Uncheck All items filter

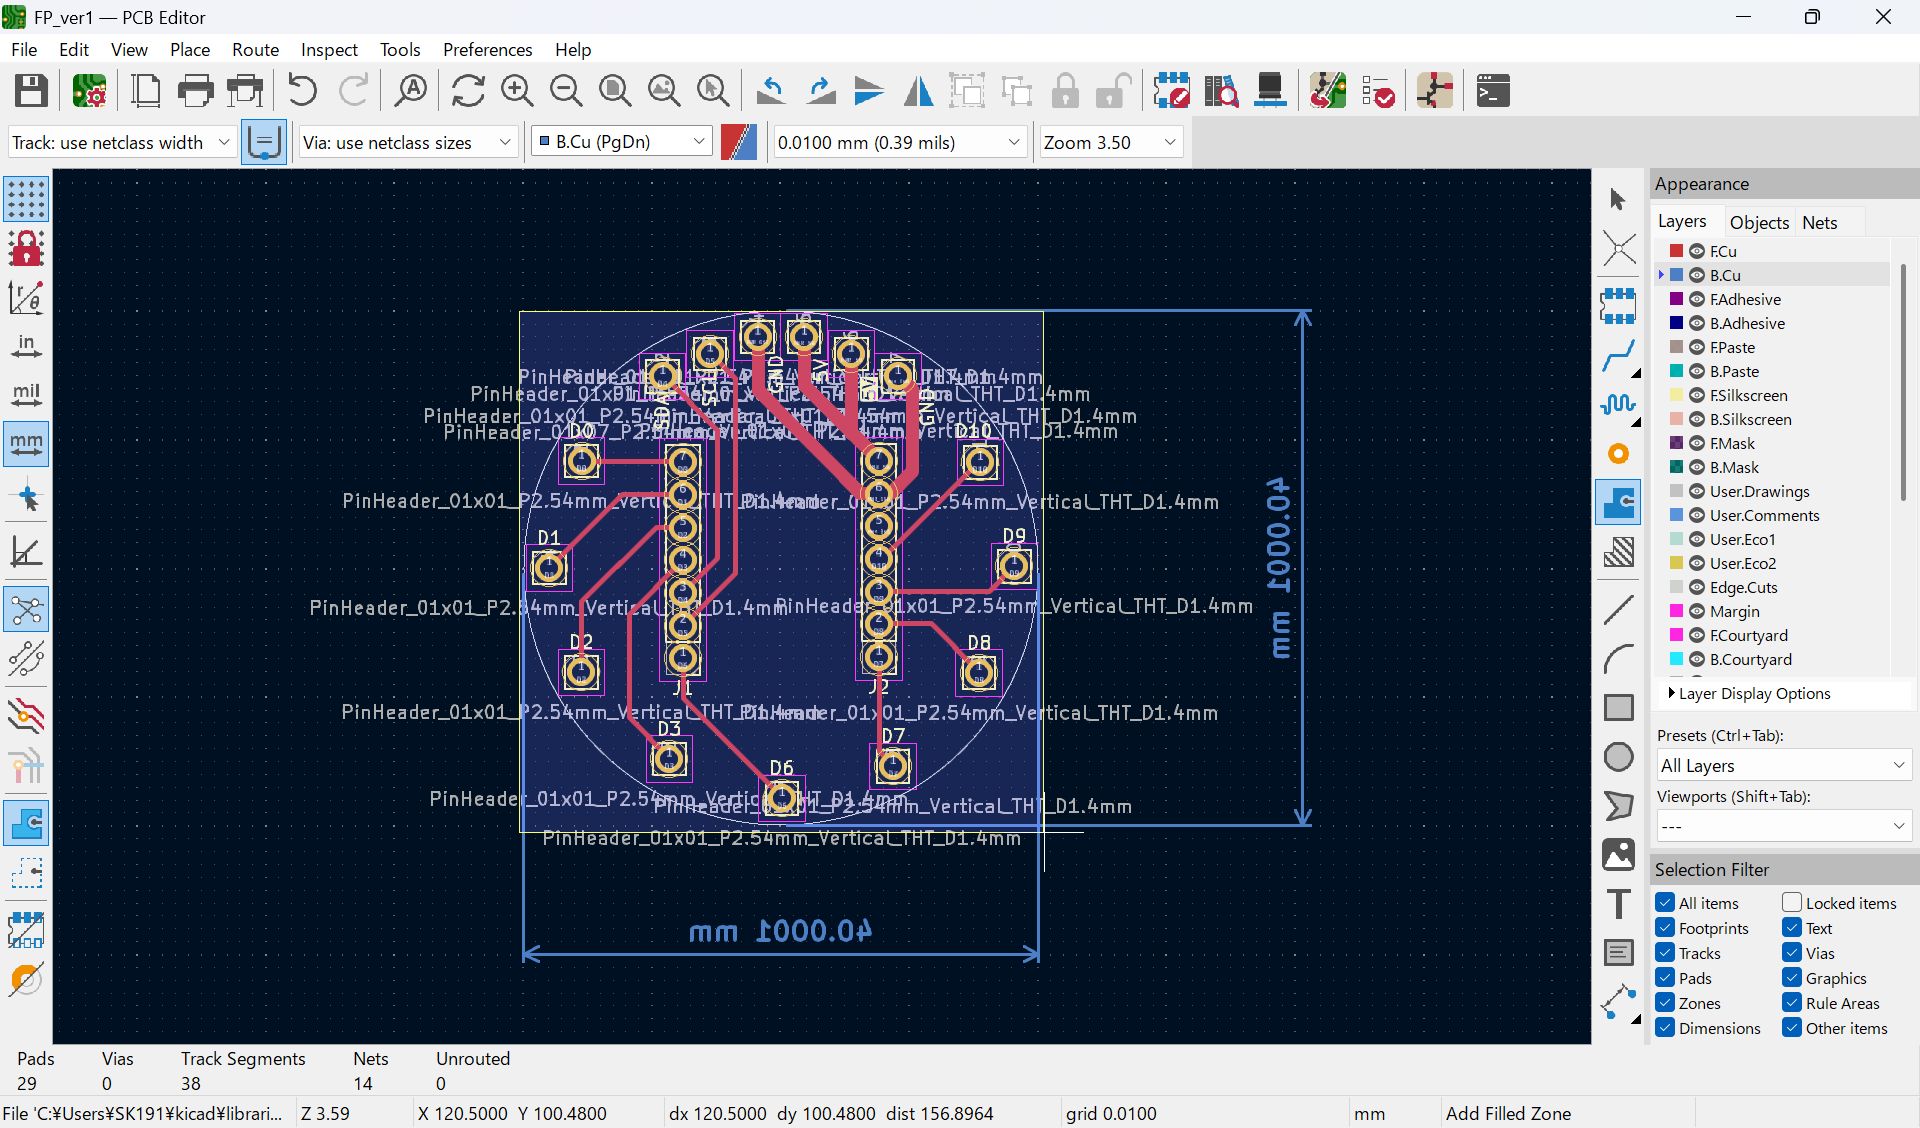[x=1665, y=903]
